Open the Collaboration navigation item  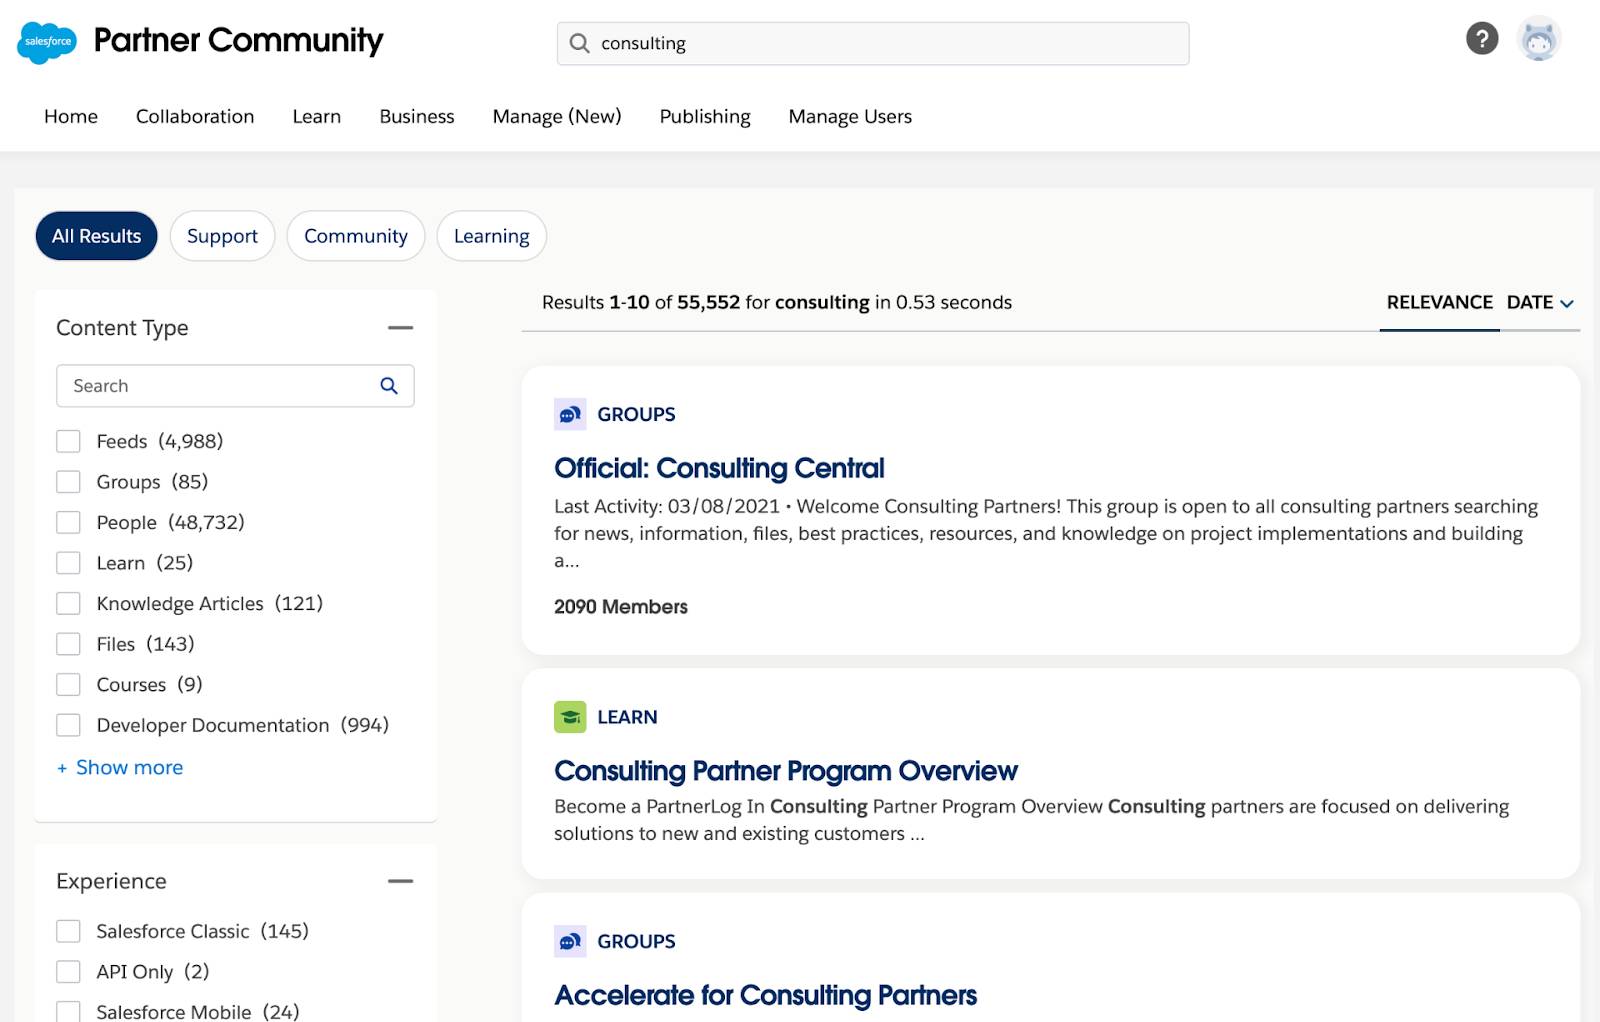click(195, 117)
